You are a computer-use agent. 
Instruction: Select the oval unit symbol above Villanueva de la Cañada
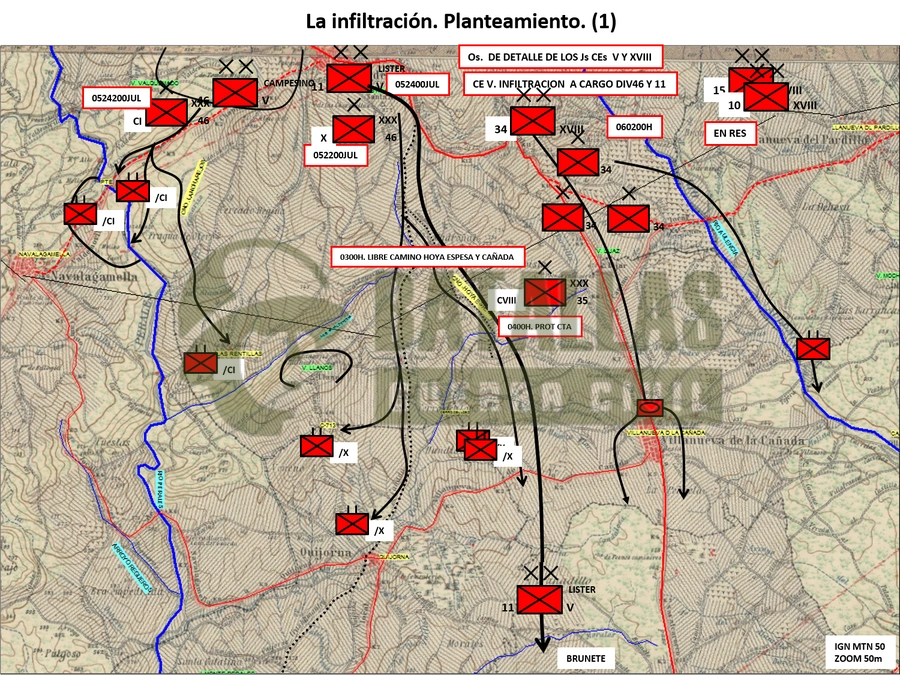click(x=650, y=408)
